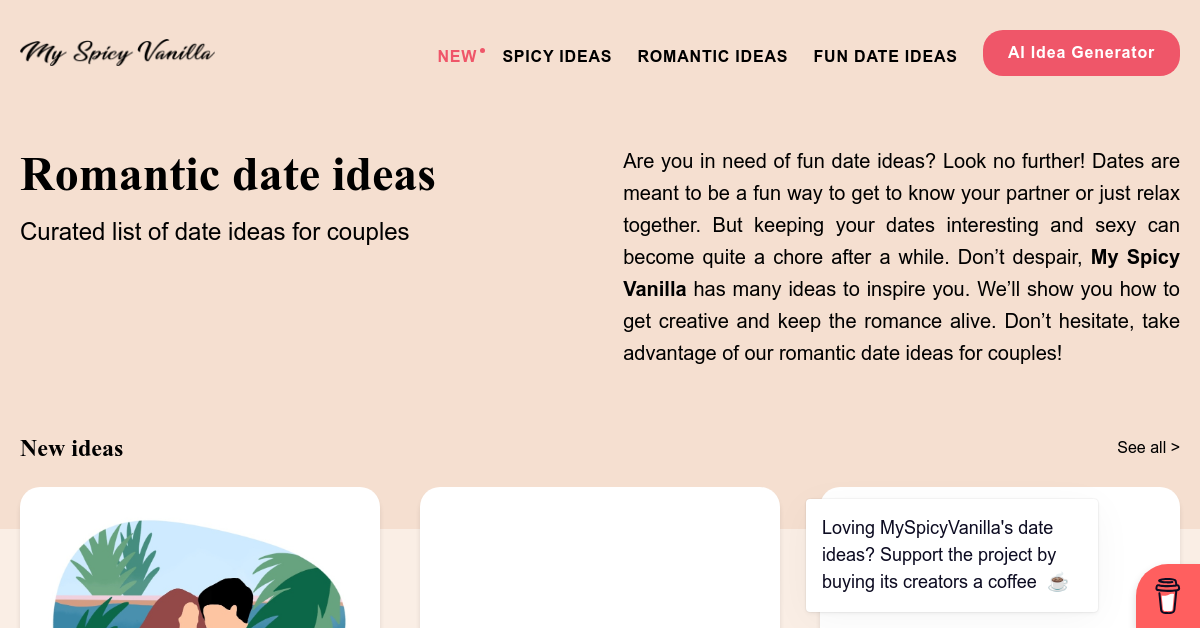This screenshot has width=1200, height=628.
Task: Click the Curated list subtitle text
Action: pyautogui.click(x=214, y=232)
